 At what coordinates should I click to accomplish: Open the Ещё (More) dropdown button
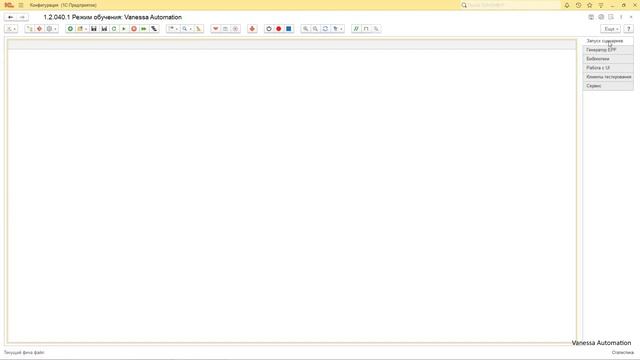point(611,29)
